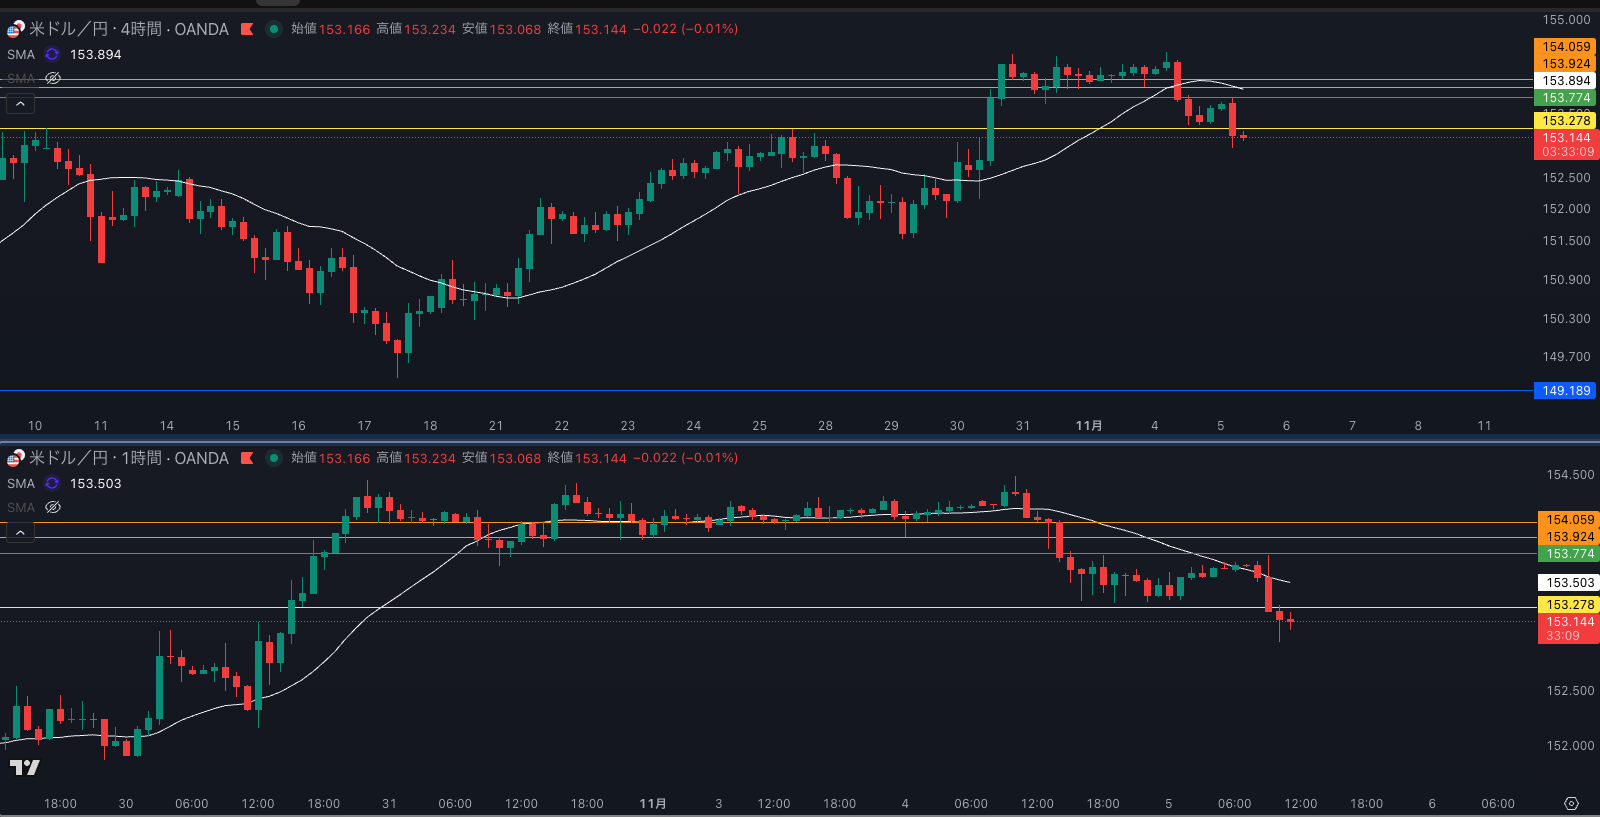Viewport: 1600px width, 817px height.
Task: Click the USD/JPY flag icon on 4-hour chart
Action: pos(15,29)
